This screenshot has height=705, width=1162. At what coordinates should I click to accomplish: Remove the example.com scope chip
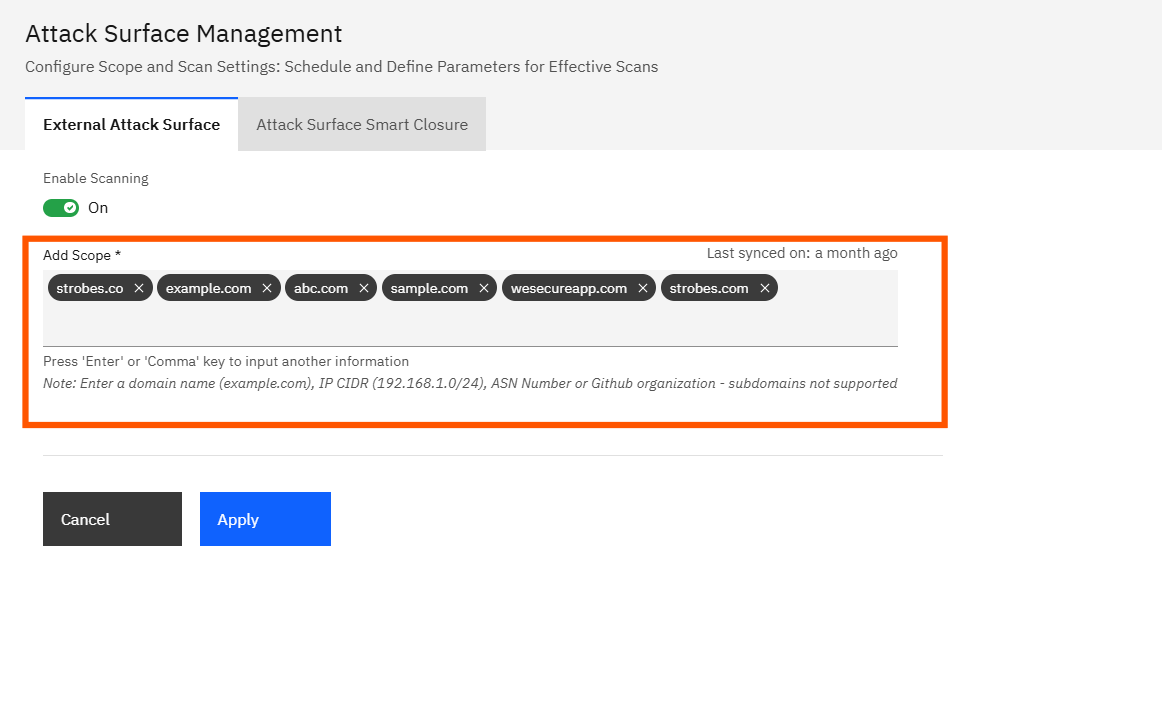click(x=267, y=288)
